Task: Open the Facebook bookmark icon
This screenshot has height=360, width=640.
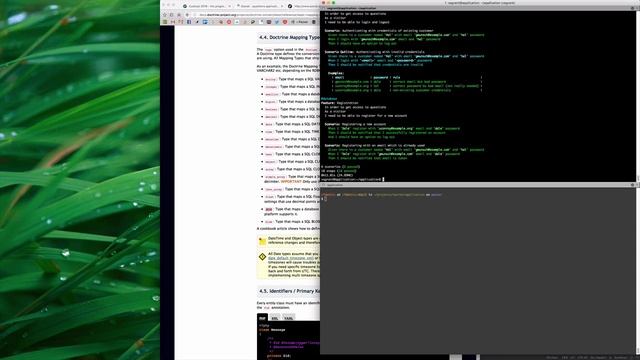Action: 189,22
